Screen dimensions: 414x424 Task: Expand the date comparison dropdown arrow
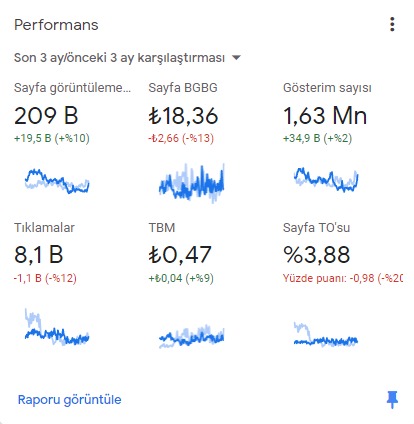click(x=236, y=58)
